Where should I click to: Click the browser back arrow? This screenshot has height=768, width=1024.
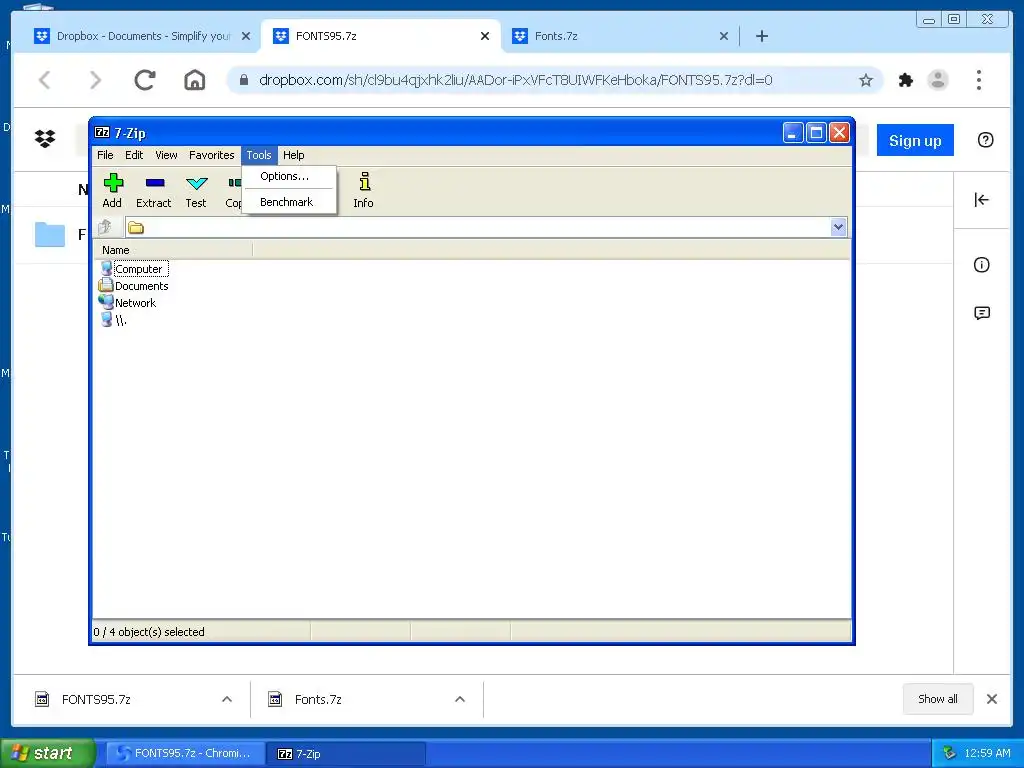(44, 80)
